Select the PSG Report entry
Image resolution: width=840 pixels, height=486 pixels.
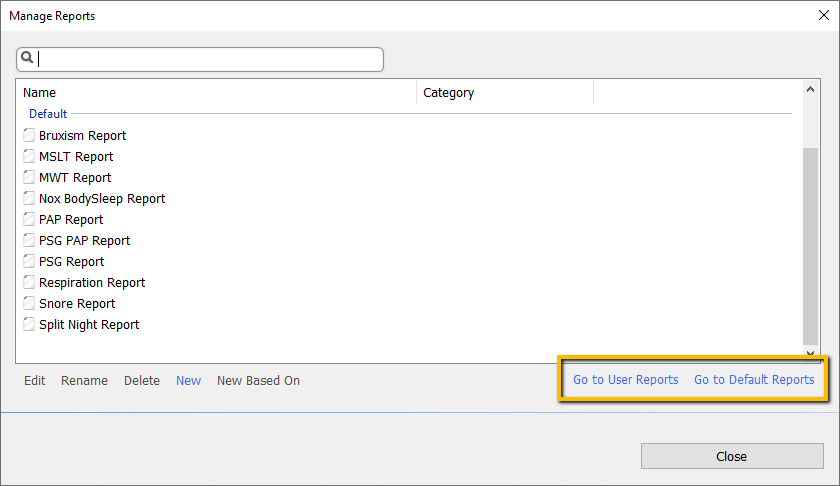pos(71,261)
